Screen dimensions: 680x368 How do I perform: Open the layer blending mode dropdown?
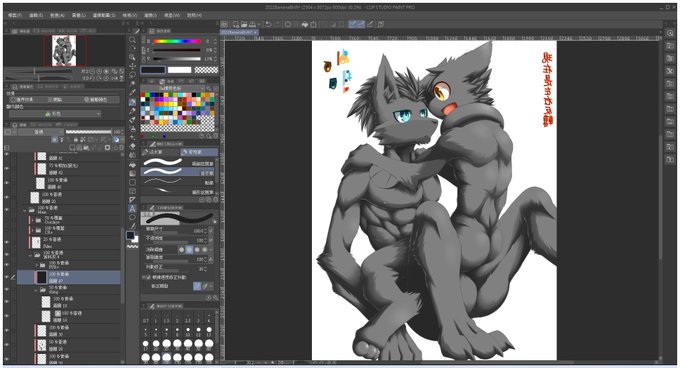40,132
